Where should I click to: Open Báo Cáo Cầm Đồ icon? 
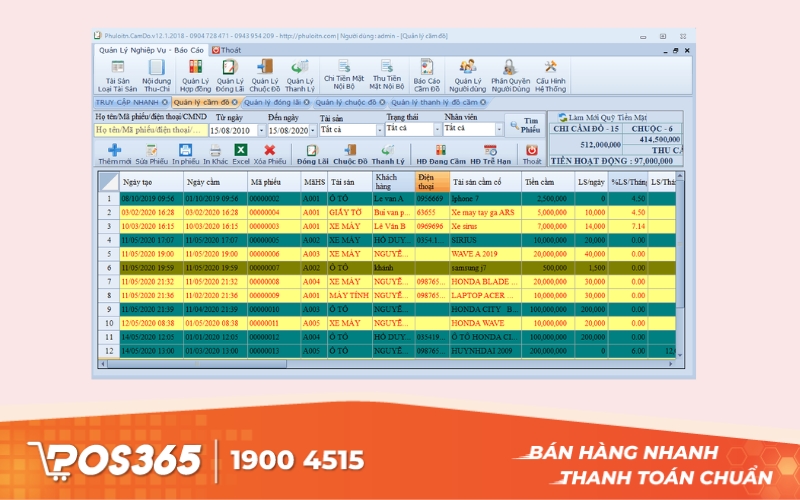pos(427,76)
